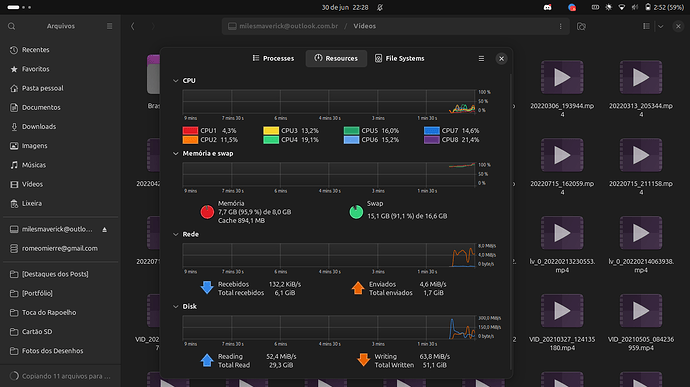Click Discord tray icon in top bar

(x=547, y=7)
